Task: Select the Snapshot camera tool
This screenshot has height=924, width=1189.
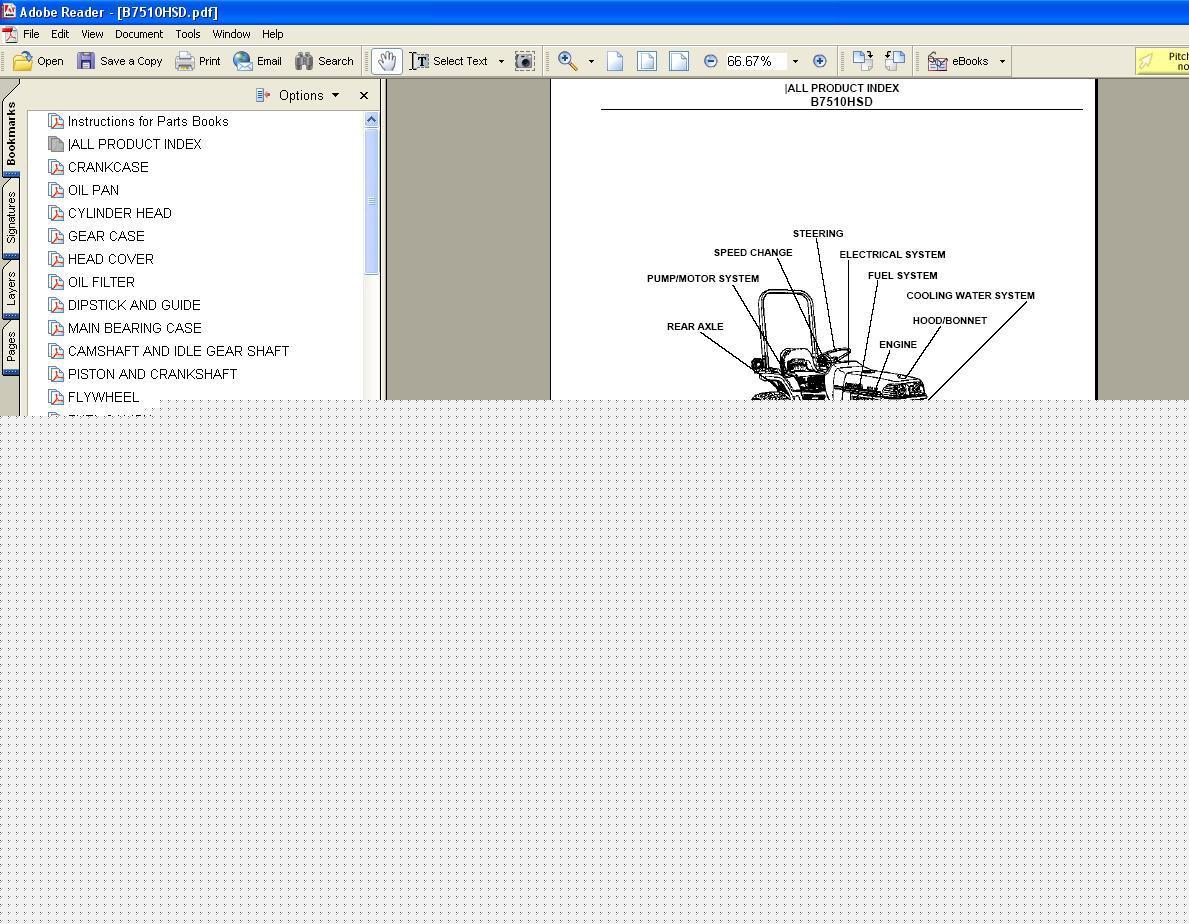Action: (525, 61)
